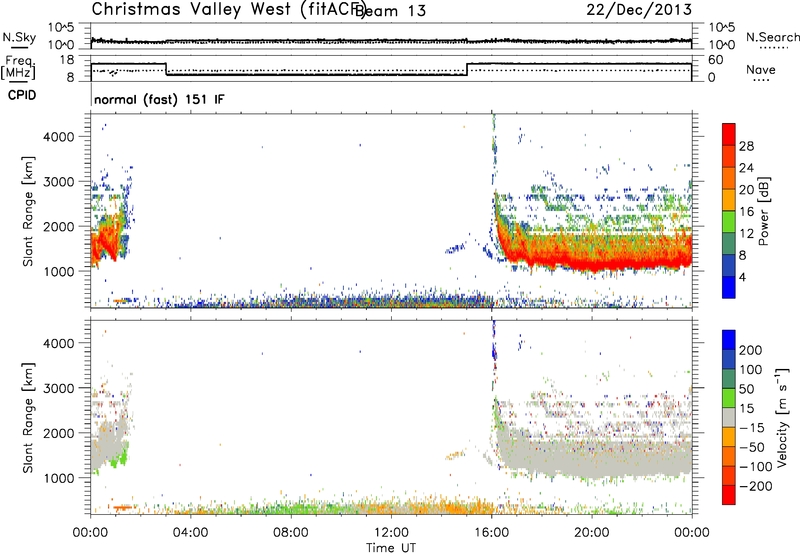This screenshot has width=800, height=554.
Task: Click the '20:00' time tick label
Action: [592, 533]
